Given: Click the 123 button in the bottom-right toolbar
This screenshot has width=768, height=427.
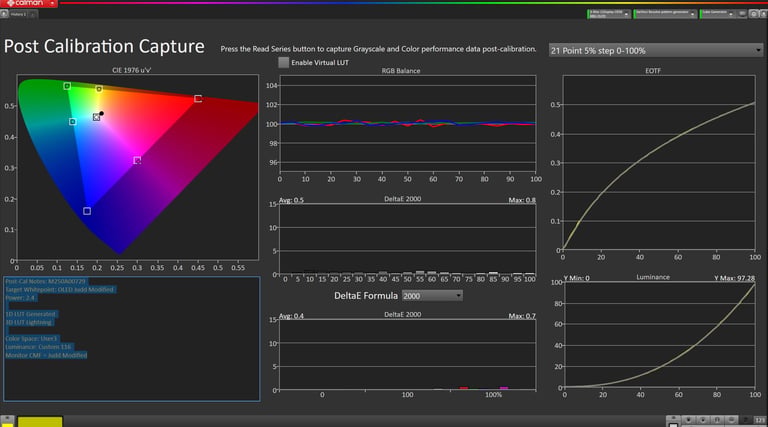Looking at the screenshot, I should pyautogui.click(x=760, y=420).
